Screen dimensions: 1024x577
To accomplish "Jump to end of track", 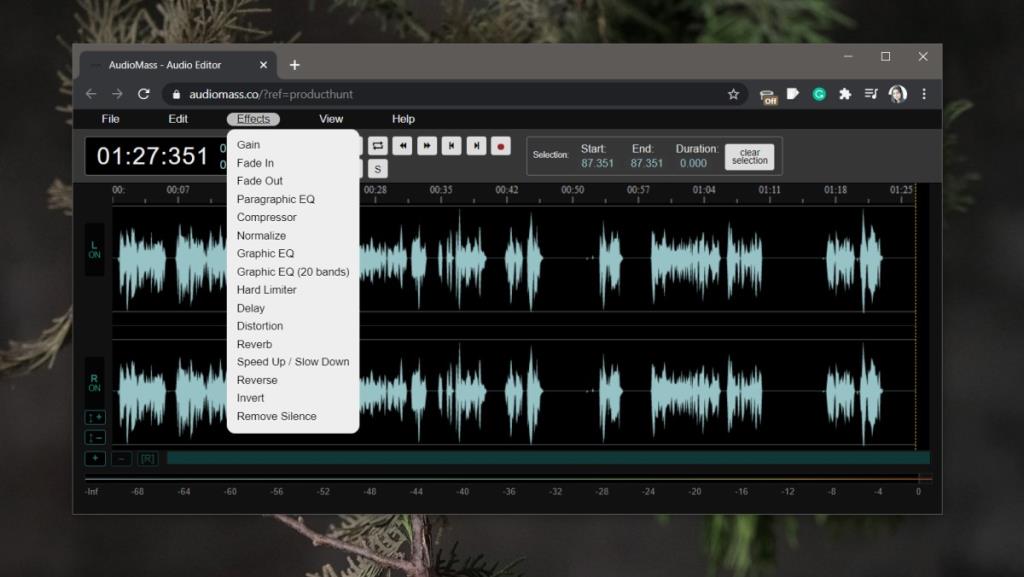I will point(477,146).
